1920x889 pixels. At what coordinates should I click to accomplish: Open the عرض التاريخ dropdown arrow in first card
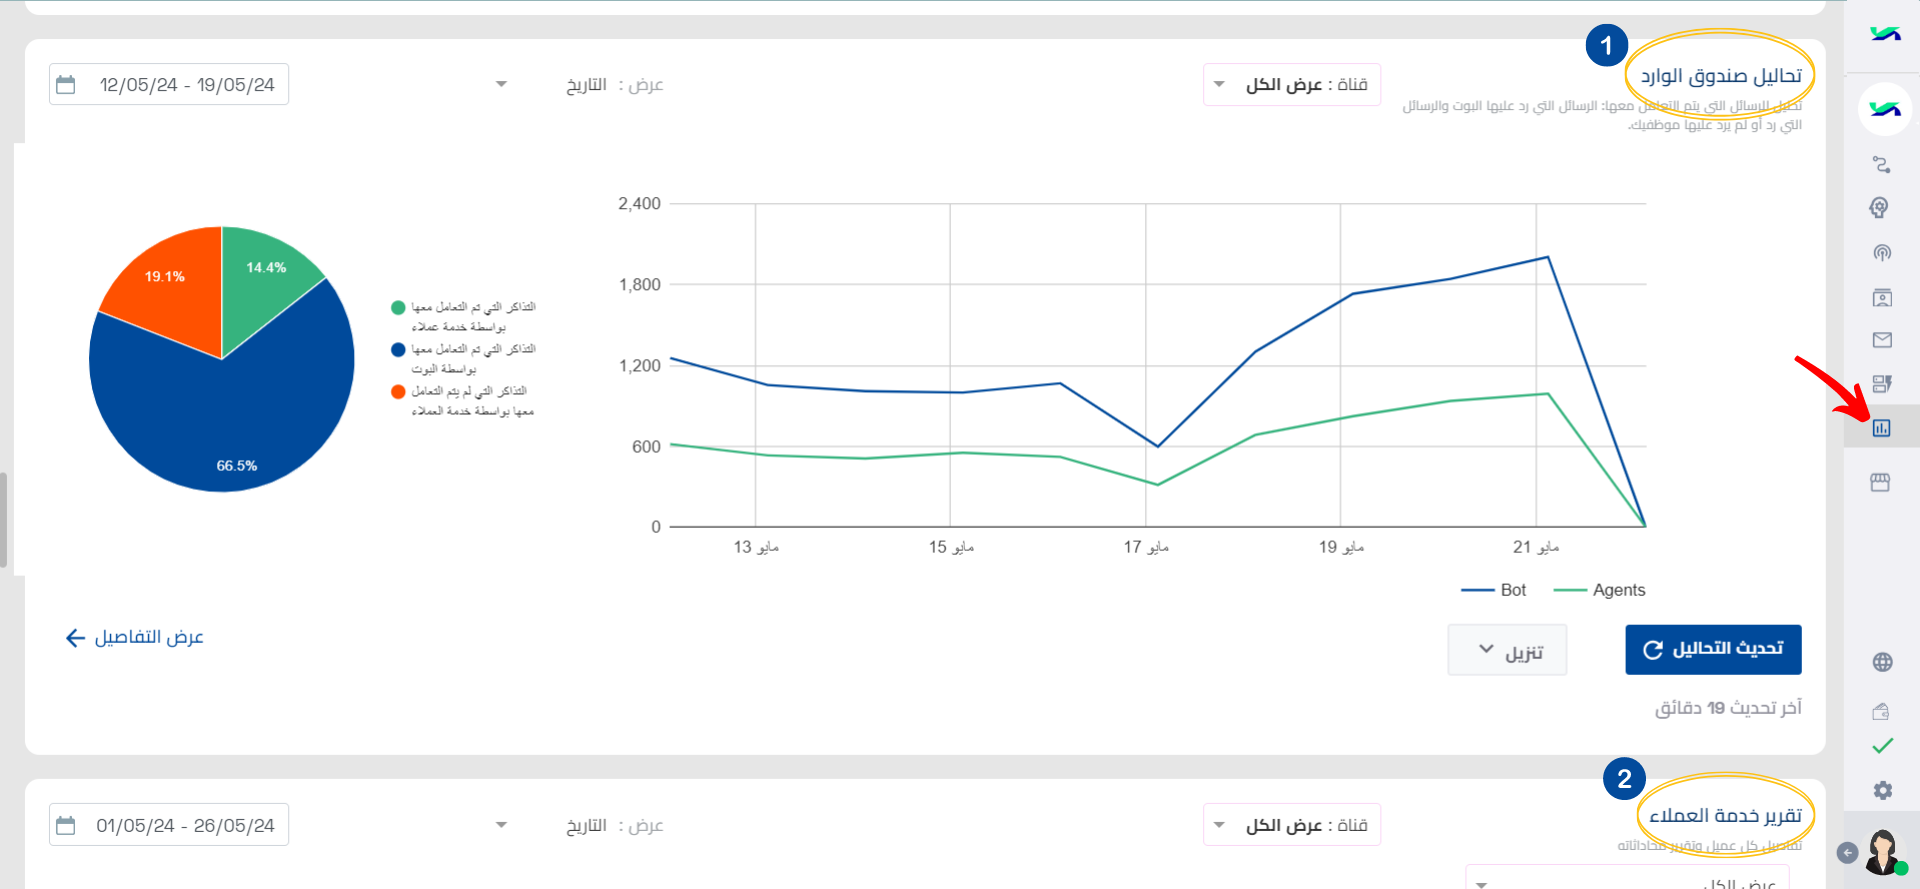click(x=502, y=85)
